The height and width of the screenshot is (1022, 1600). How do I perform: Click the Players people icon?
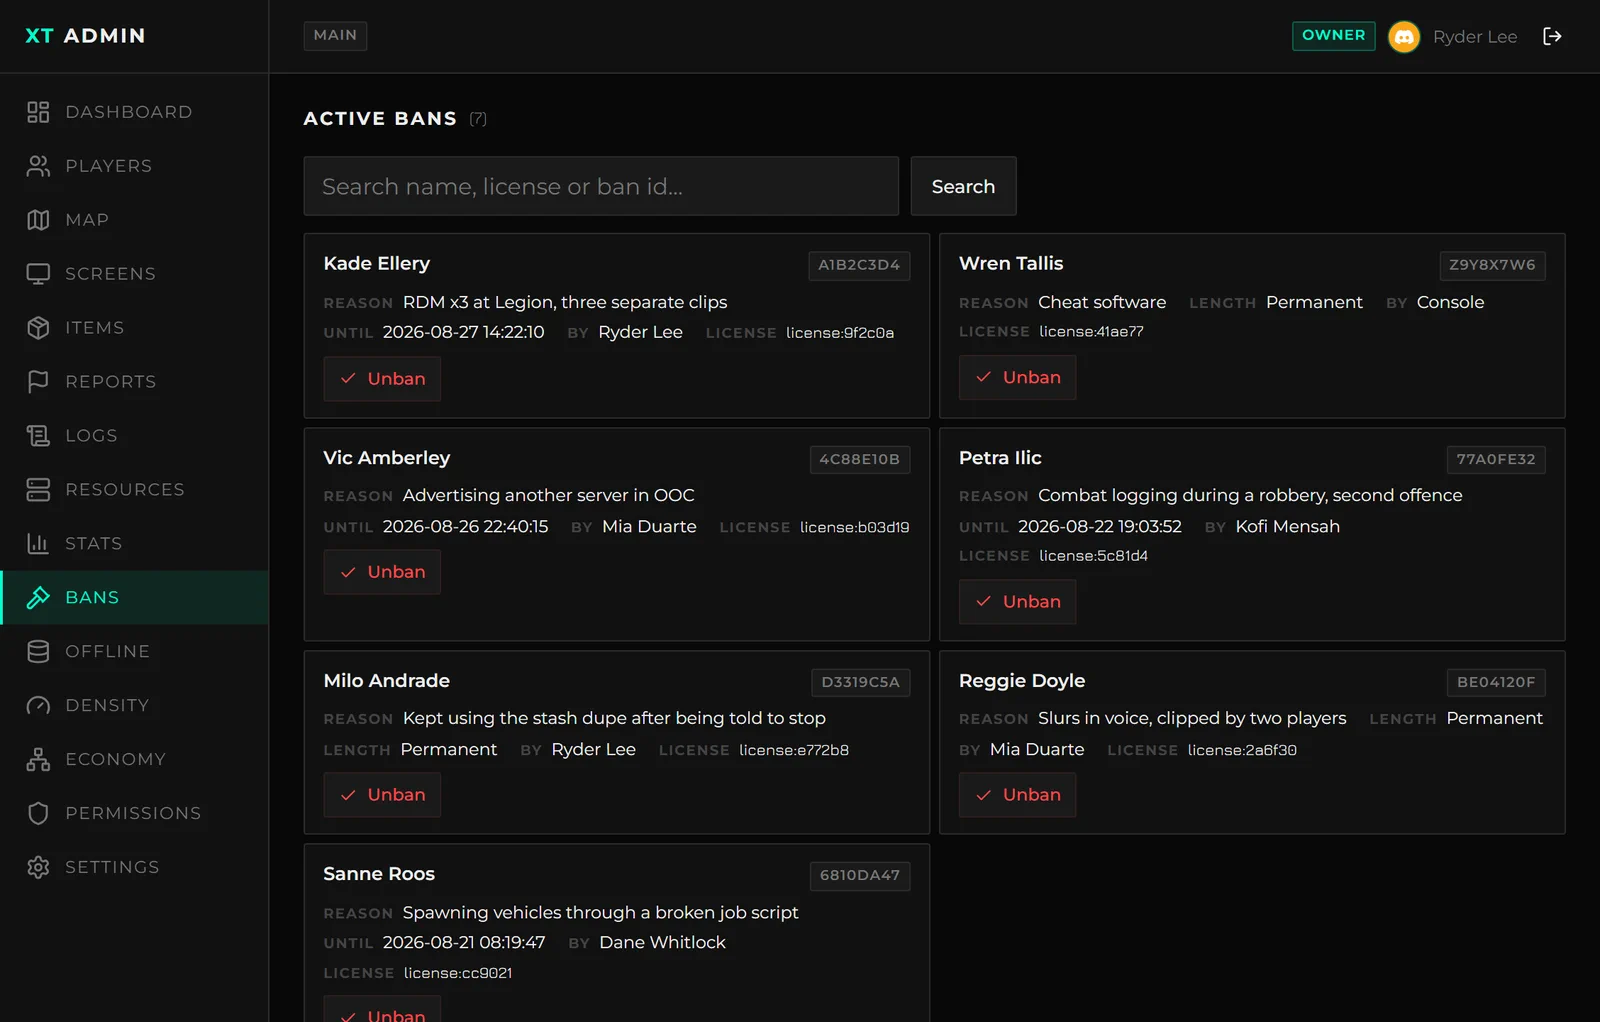[38, 166]
